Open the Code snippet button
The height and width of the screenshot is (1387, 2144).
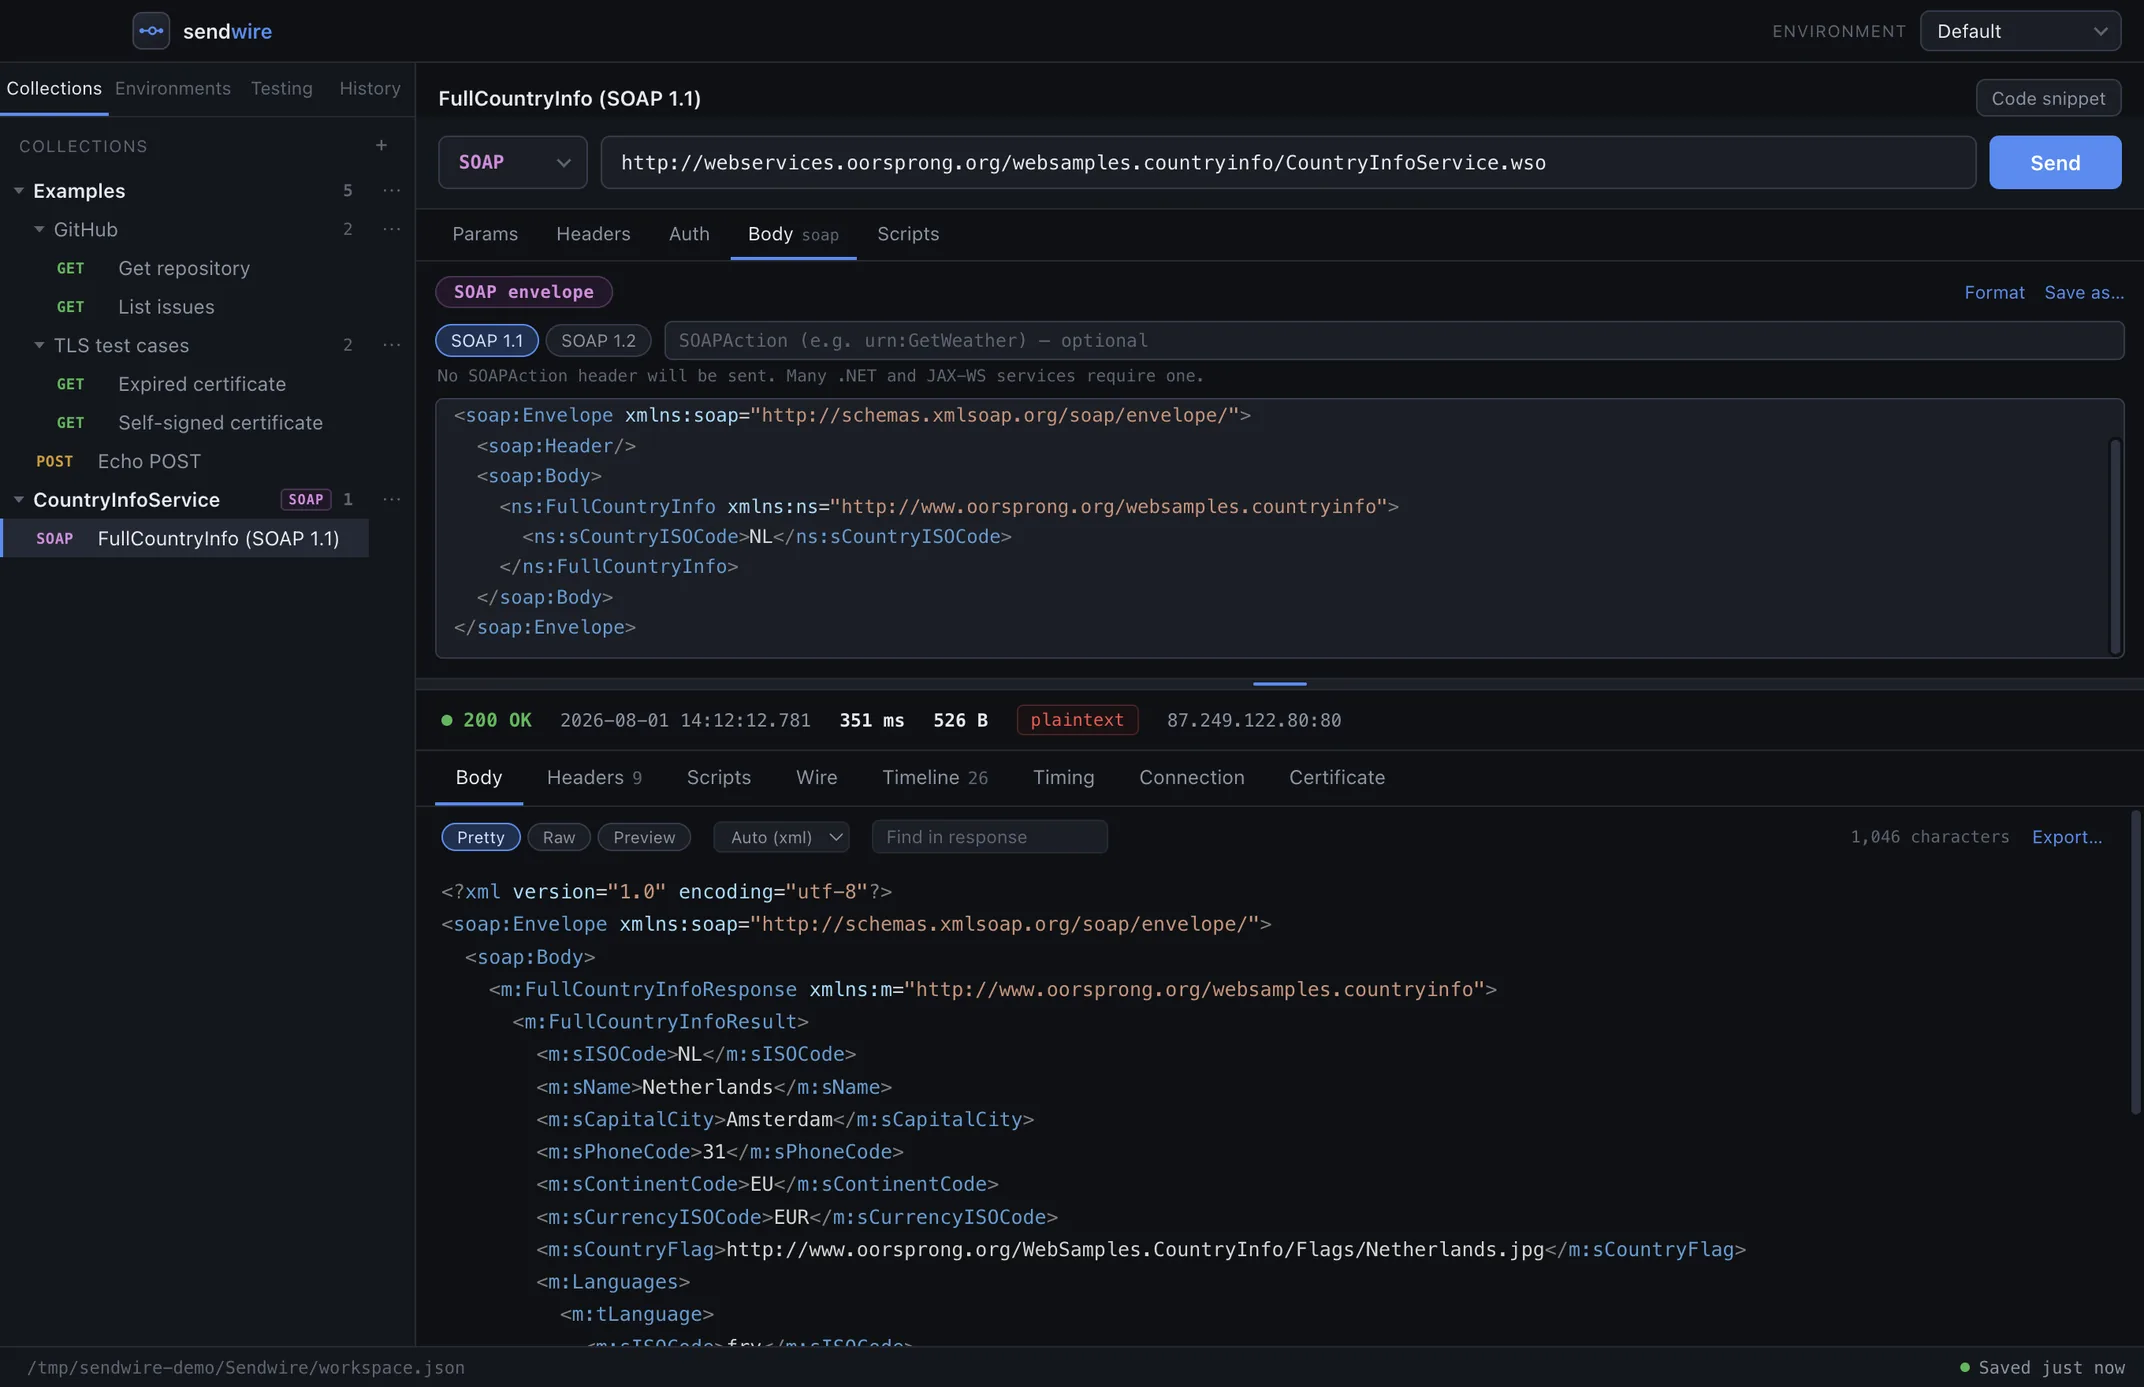(2048, 98)
